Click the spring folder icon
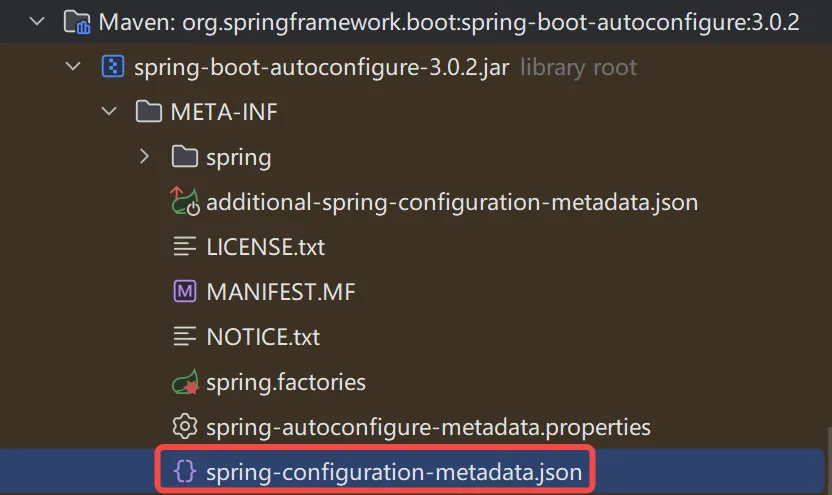The height and width of the screenshot is (495, 832). 185,157
